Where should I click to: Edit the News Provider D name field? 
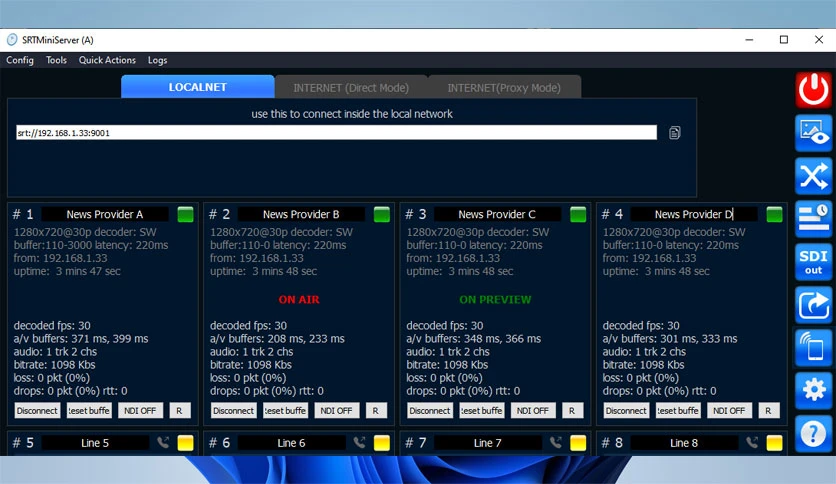[694, 214]
